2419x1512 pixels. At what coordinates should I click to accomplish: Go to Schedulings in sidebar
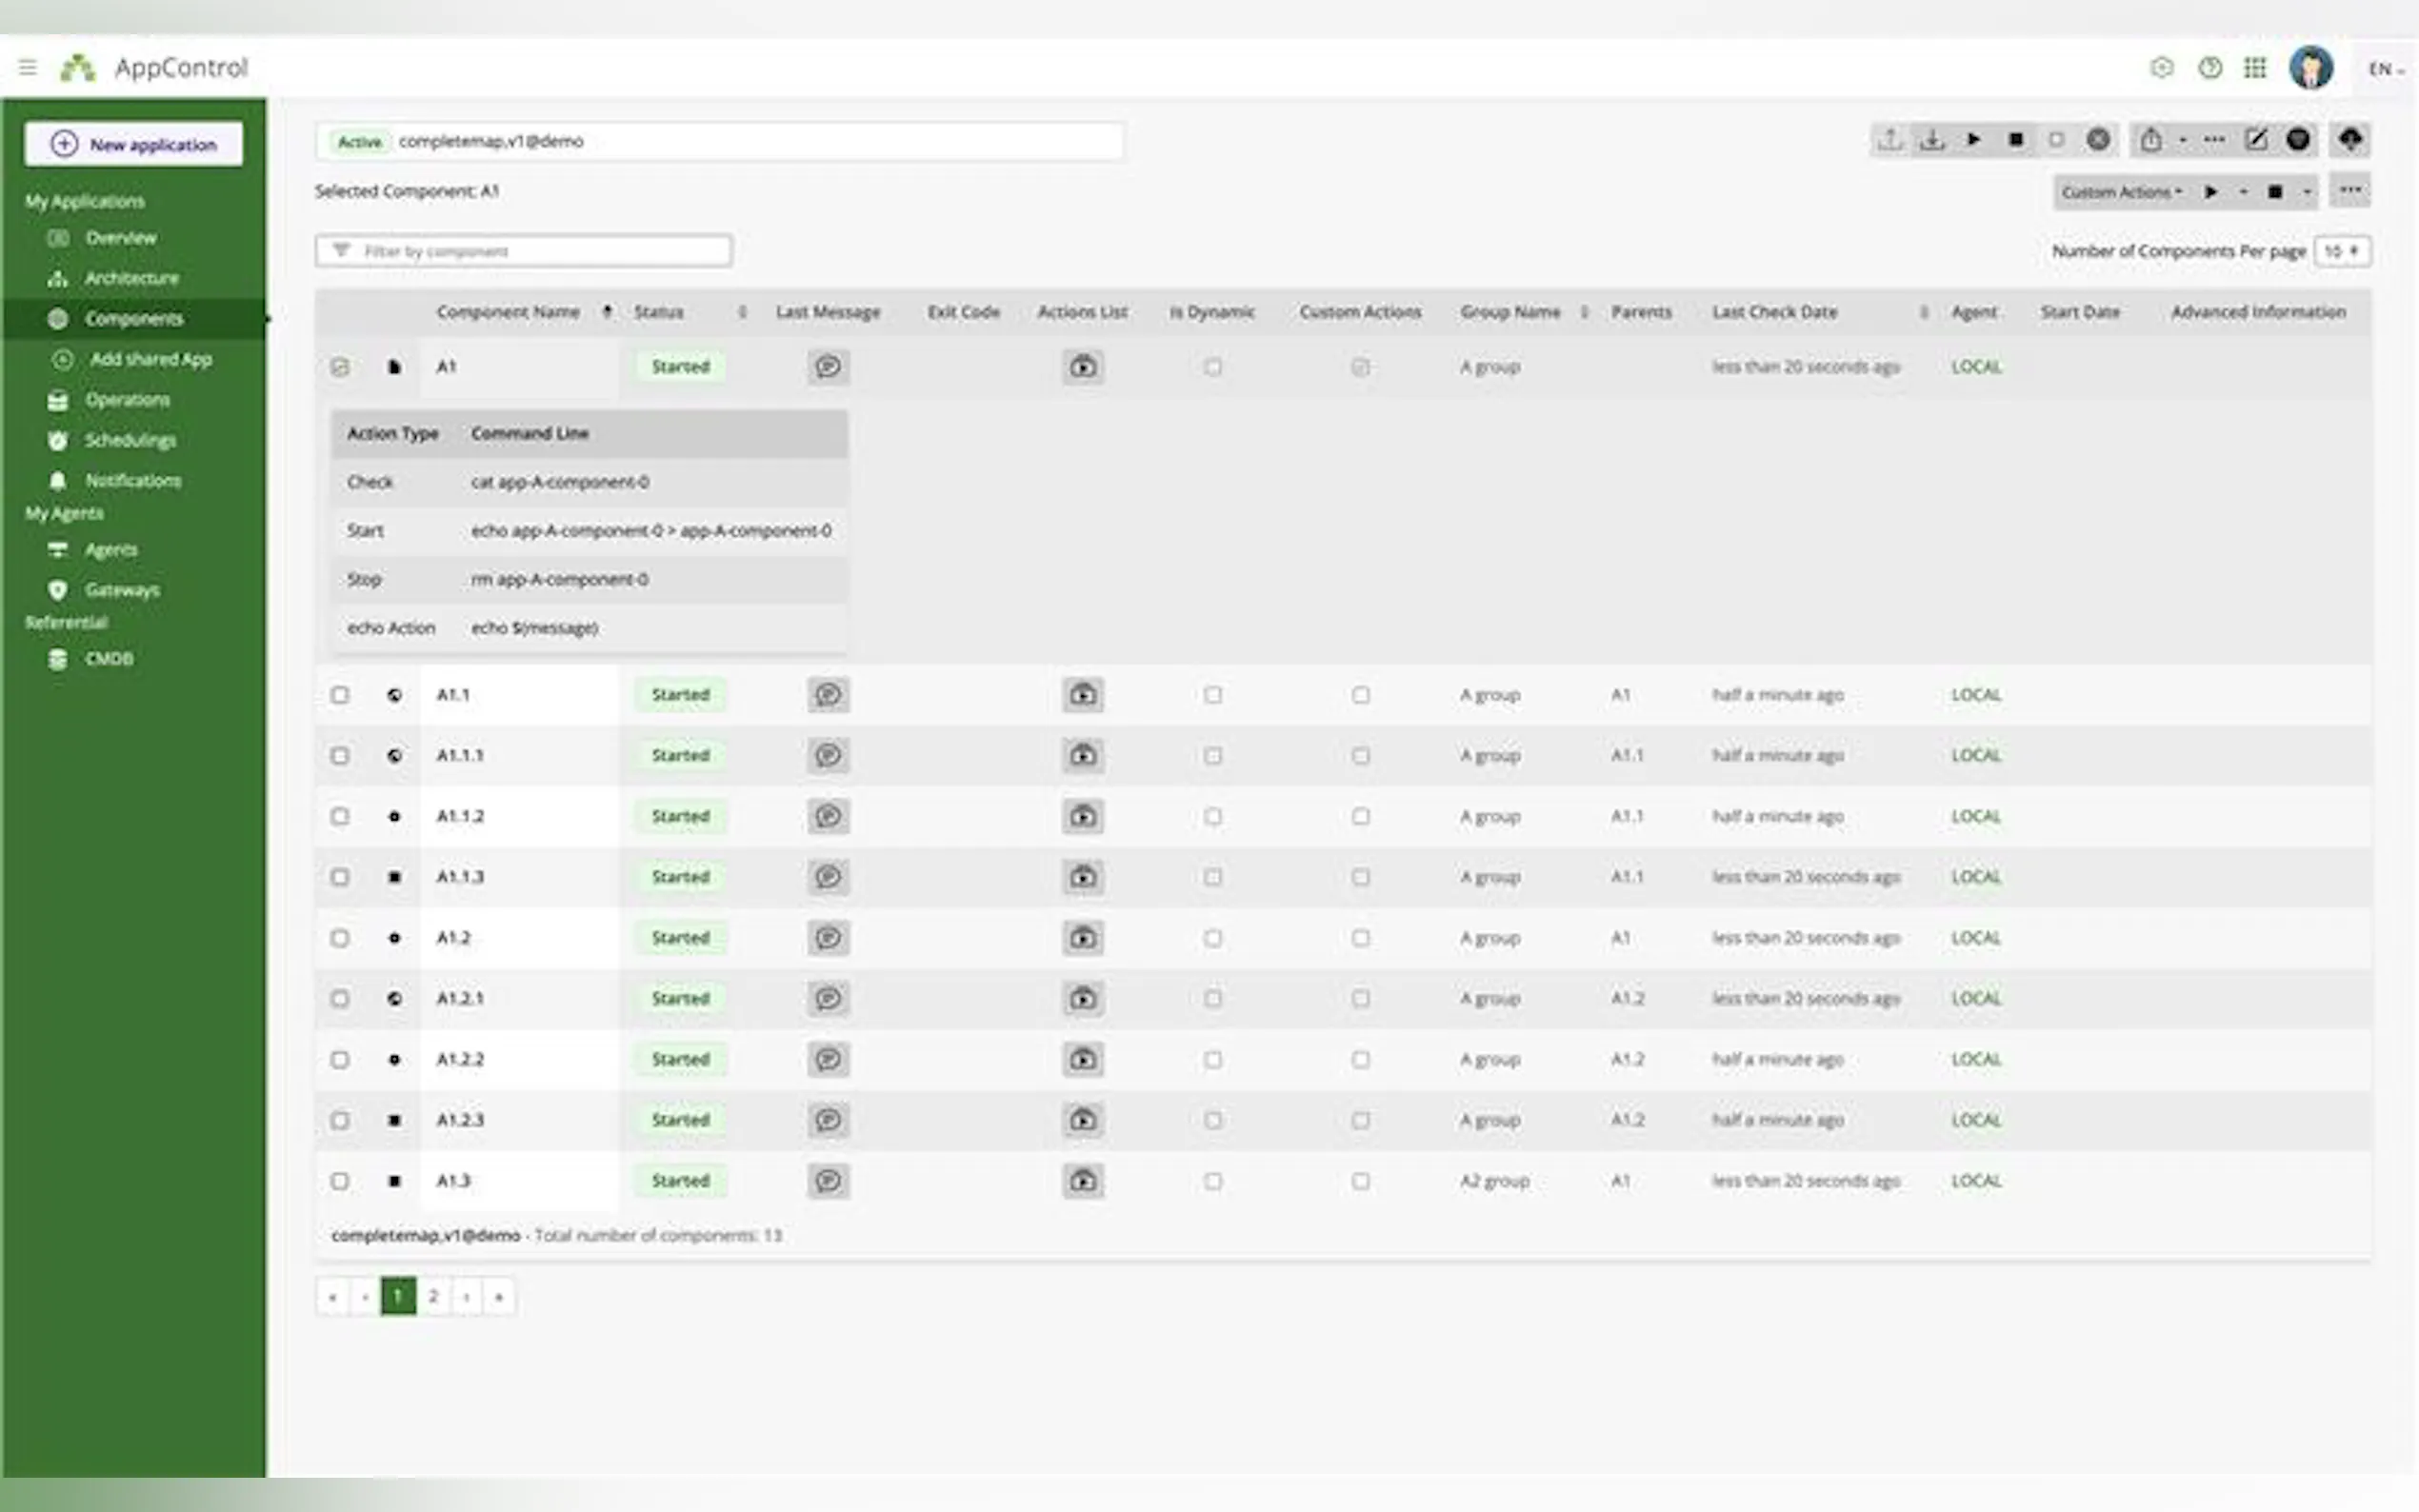(x=130, y=440)
